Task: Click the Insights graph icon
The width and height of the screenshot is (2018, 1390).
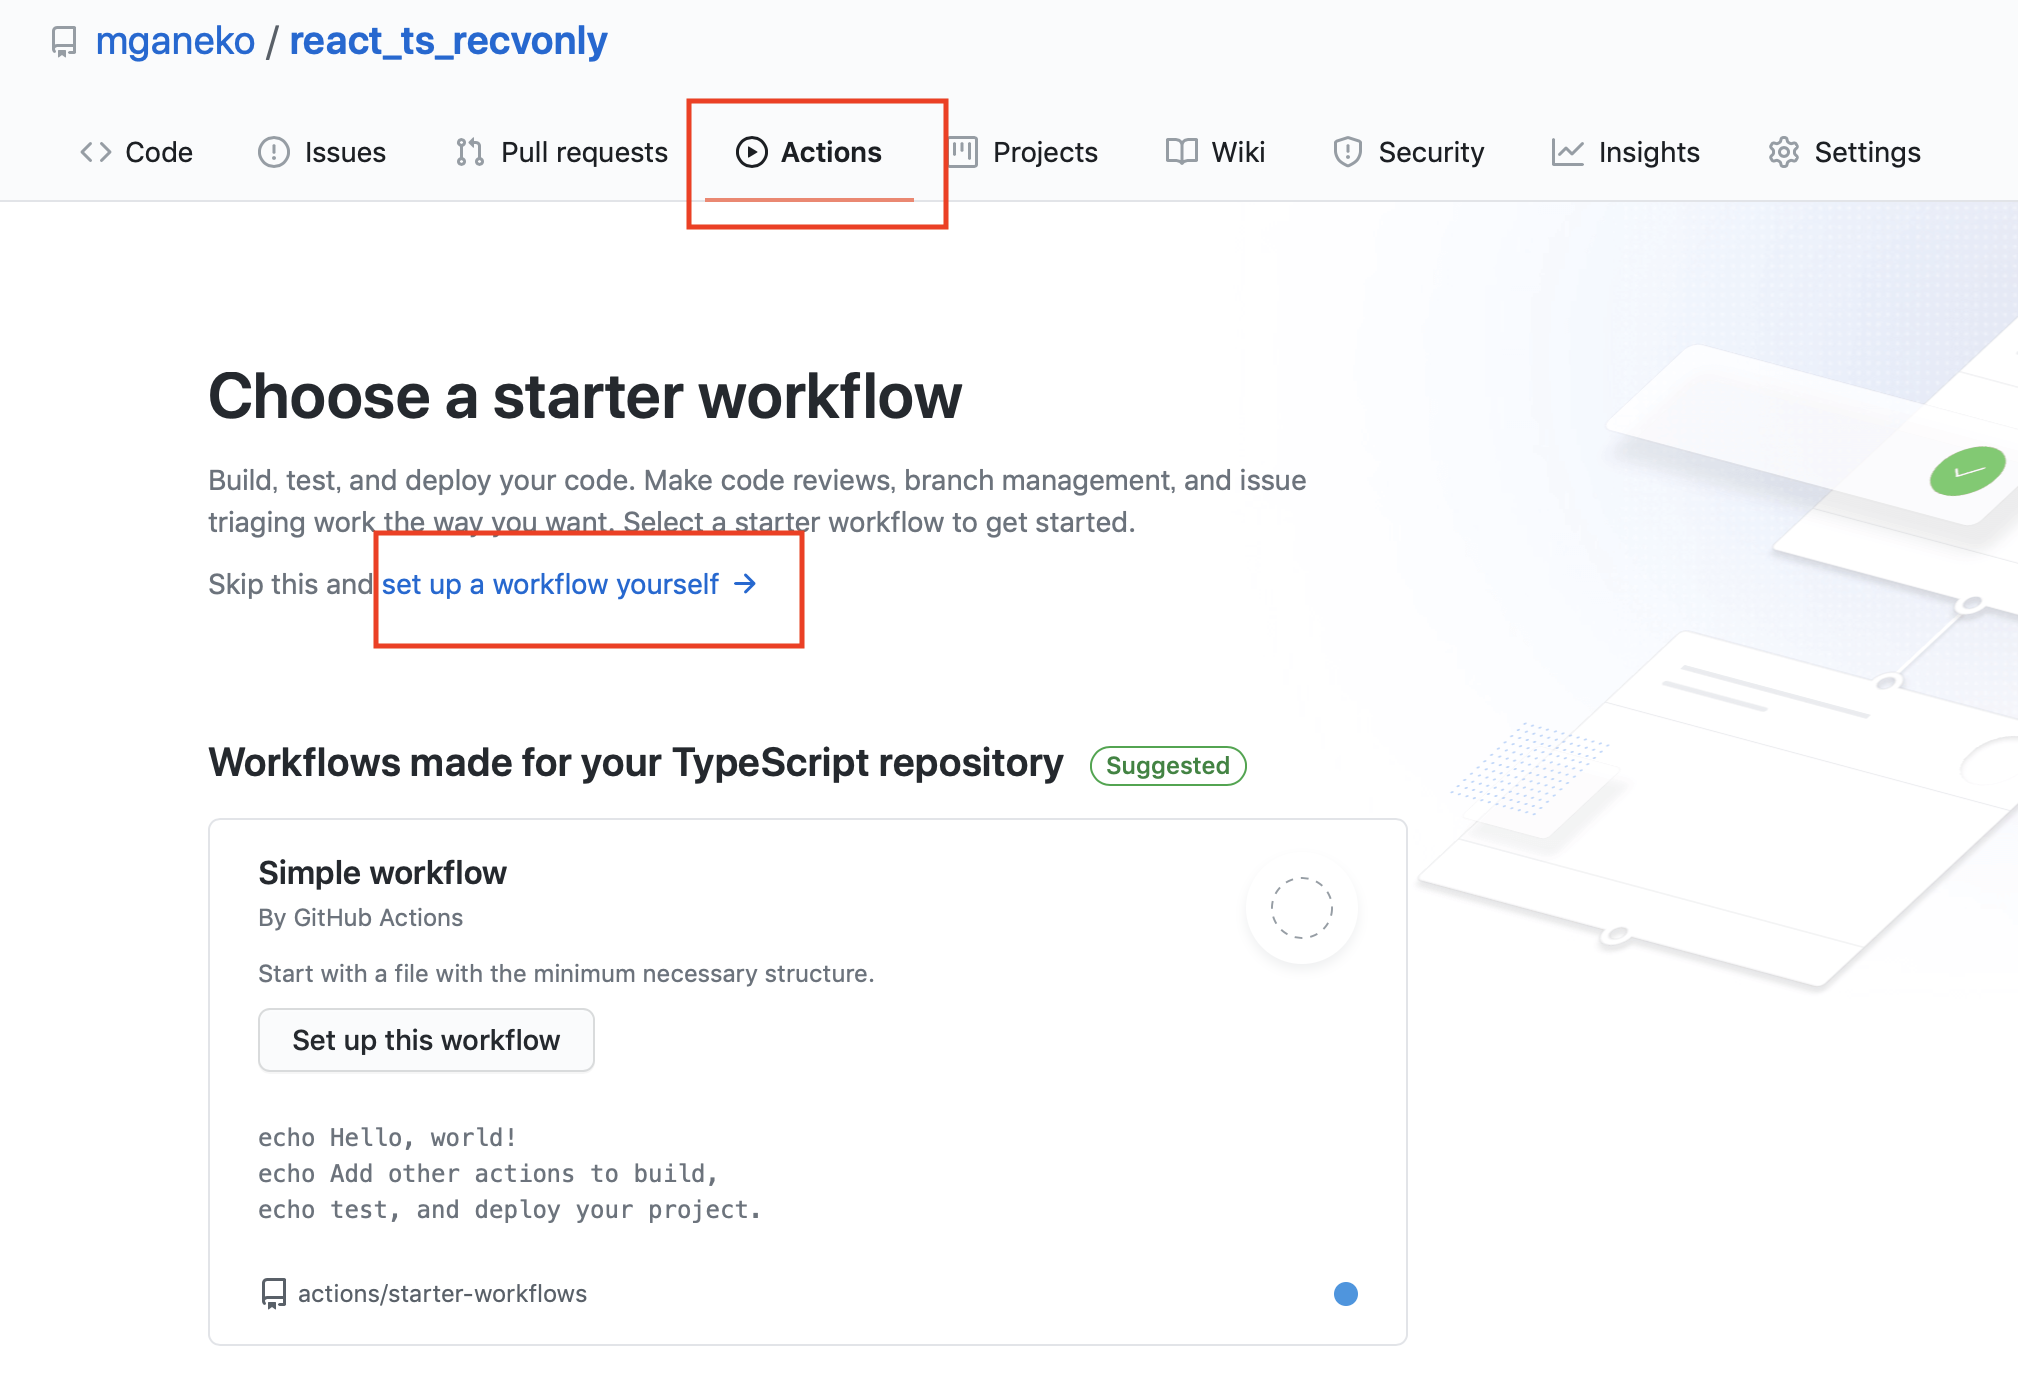Action: (x=1567, y=152)
